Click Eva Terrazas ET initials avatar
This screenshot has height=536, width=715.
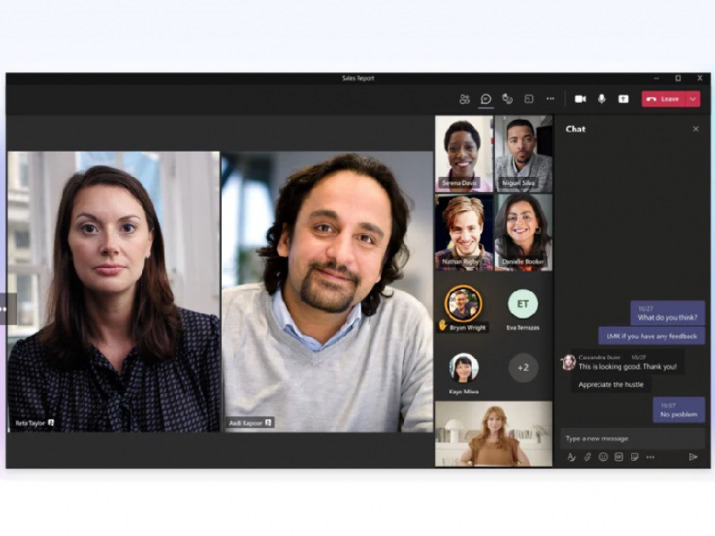pyautogui.click(x=523, y=304)
